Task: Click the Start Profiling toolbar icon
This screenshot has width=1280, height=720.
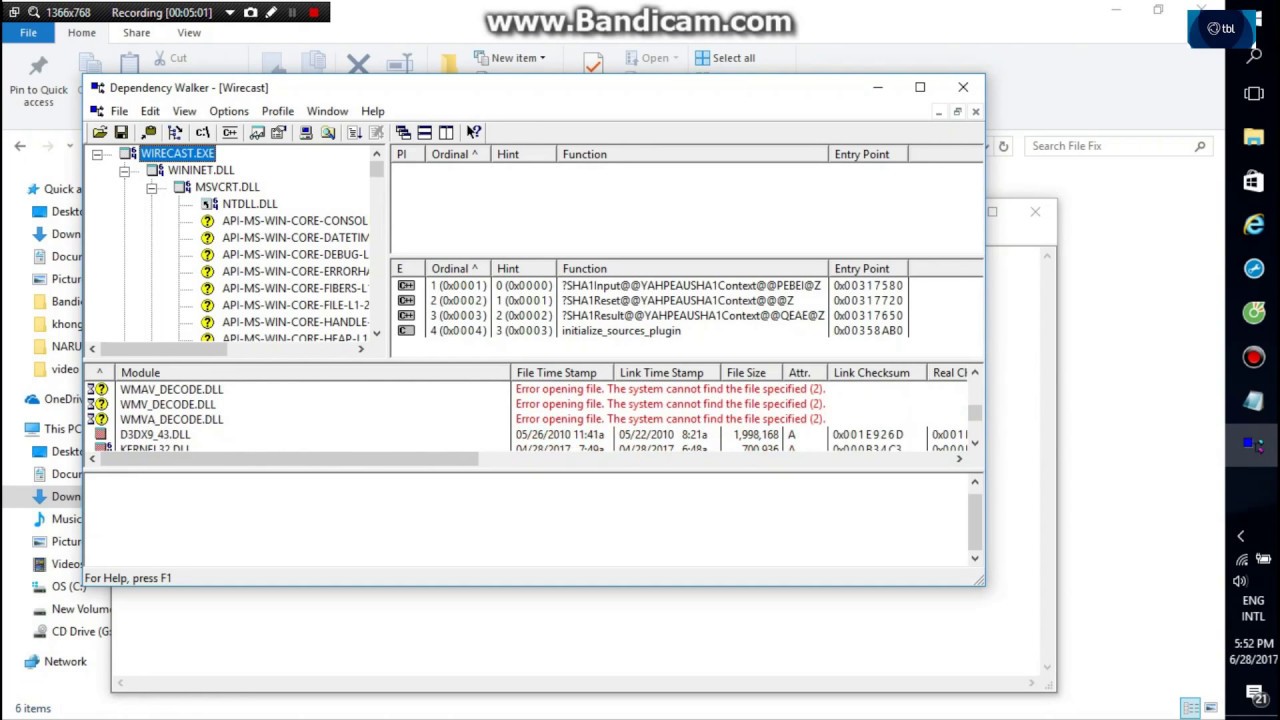Action: pyautogui.click(x=355, y=132)
